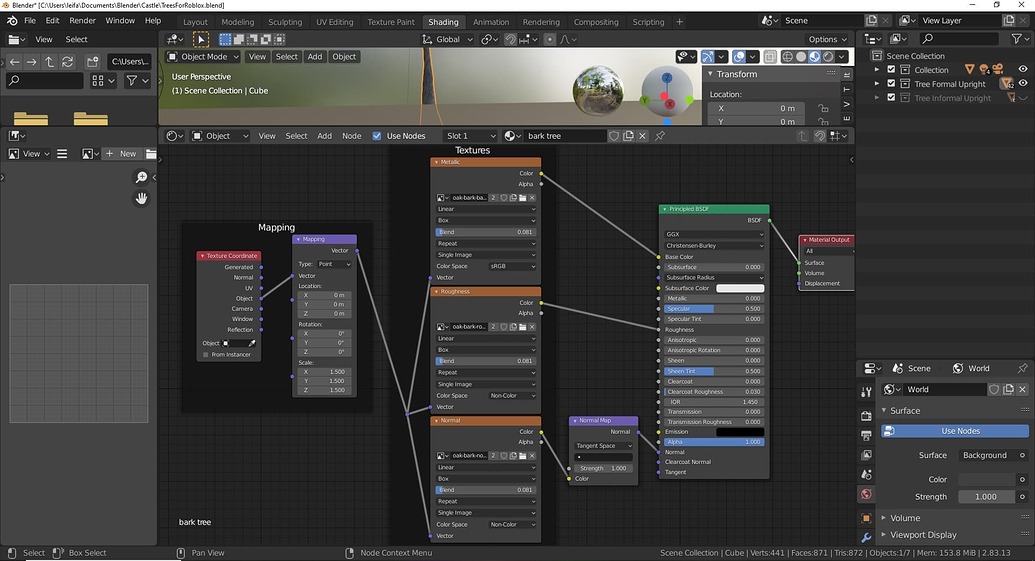The image size is (1035, 561).
Task: Switch to the UV Editing workspace tab
Action: pyautogui.click(x=335, y=22)
